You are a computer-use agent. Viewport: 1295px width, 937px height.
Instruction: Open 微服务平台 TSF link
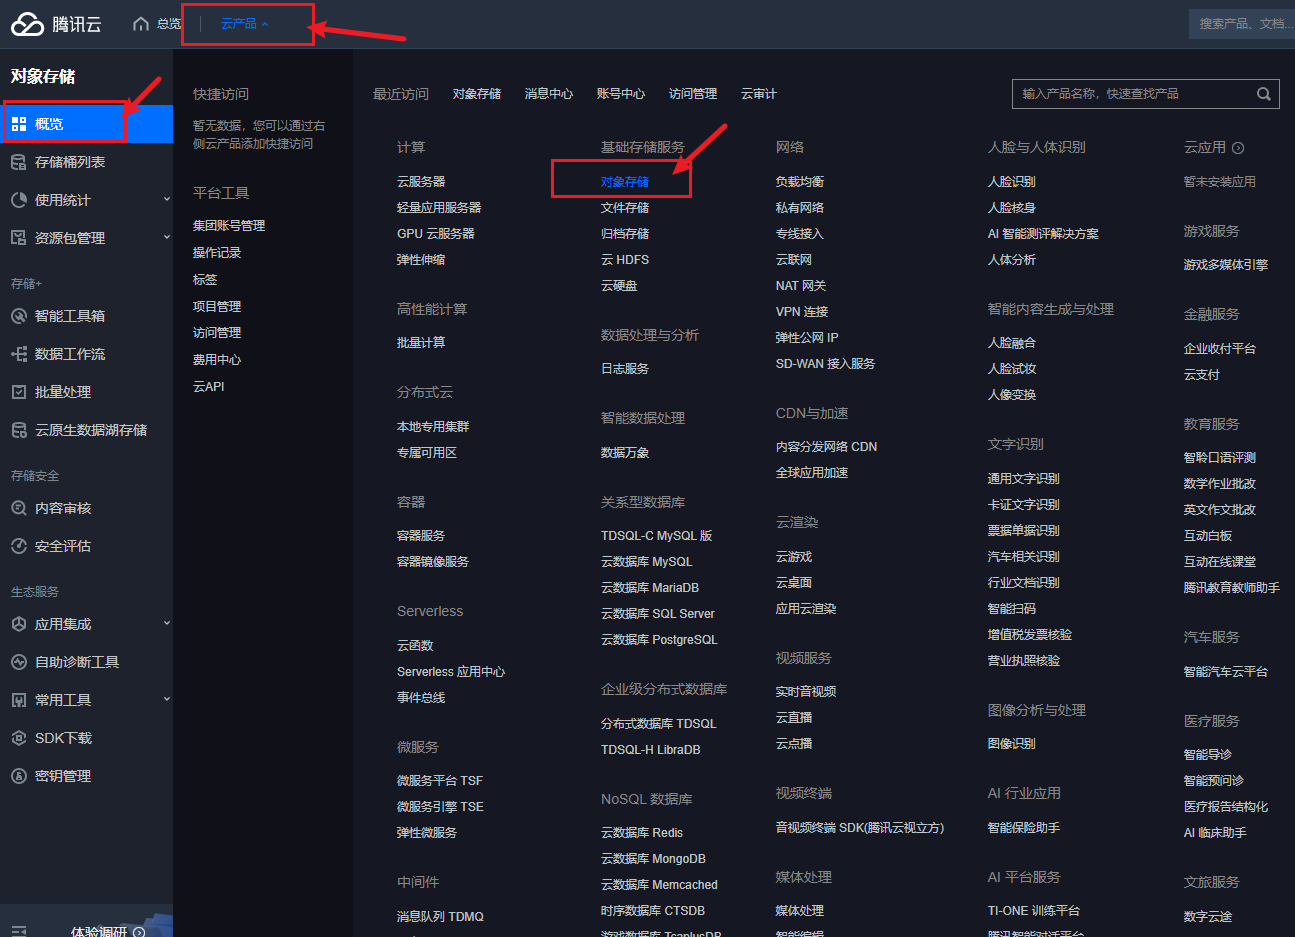(440, 781)
